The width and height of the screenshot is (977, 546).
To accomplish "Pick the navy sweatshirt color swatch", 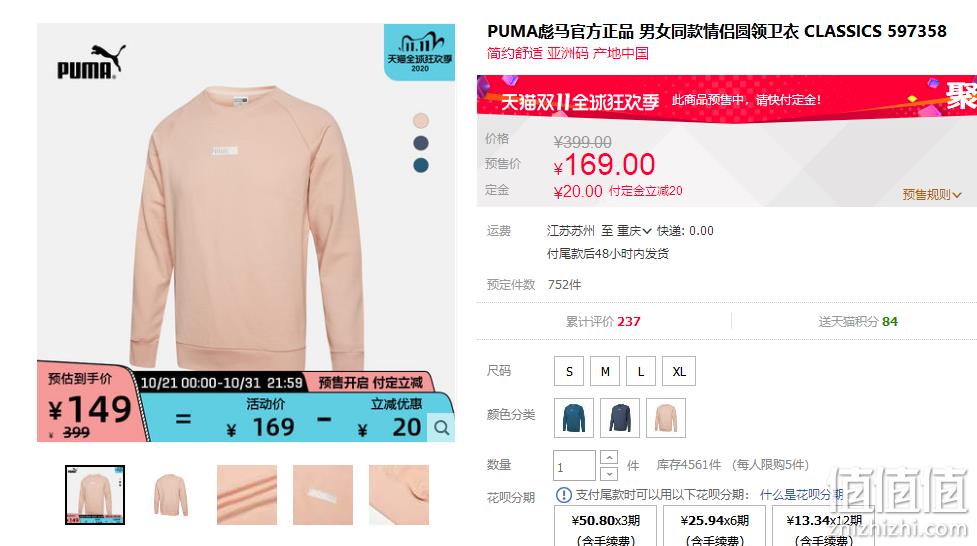I will (x=620, y=418).
